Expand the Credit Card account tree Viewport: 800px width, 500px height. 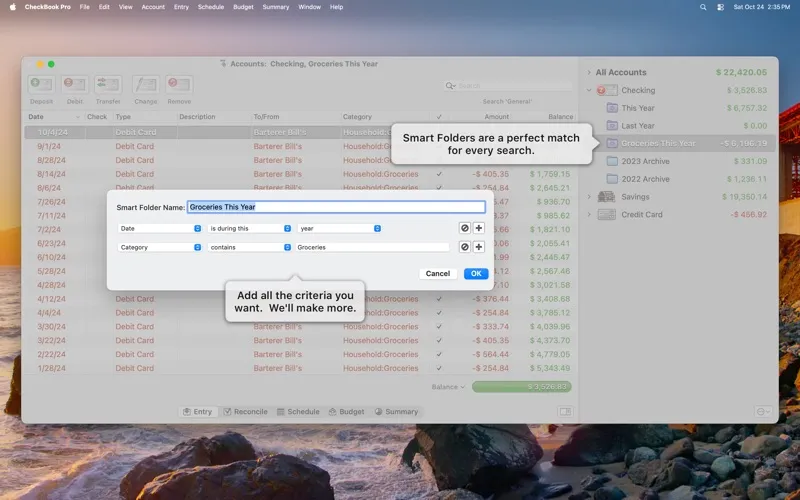(589, 214)
